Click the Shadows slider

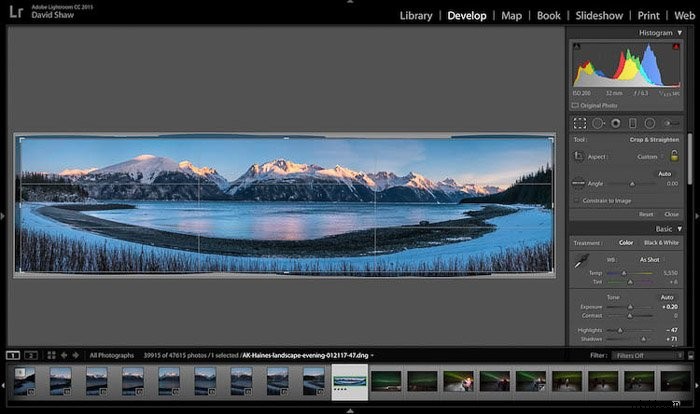630,339
